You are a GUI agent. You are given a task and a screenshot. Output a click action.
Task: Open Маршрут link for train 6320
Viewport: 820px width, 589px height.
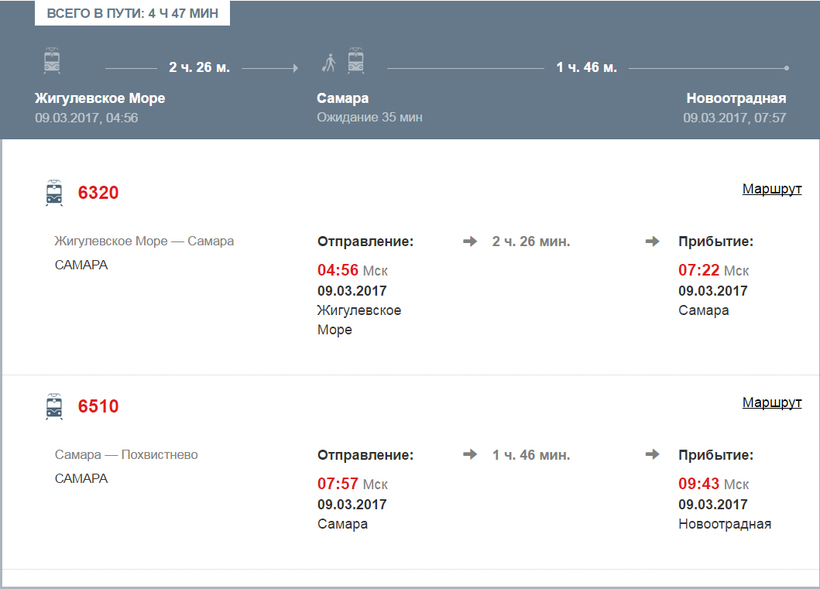pos(772,189)
